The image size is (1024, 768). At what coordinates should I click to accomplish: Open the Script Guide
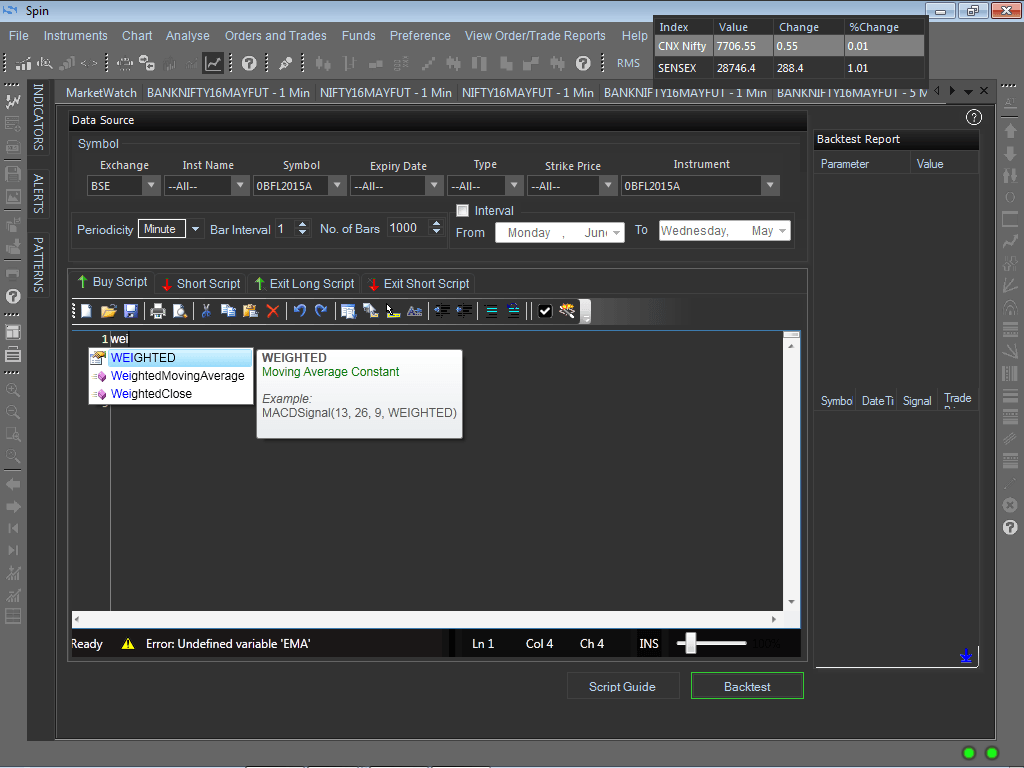coord(622,686)
